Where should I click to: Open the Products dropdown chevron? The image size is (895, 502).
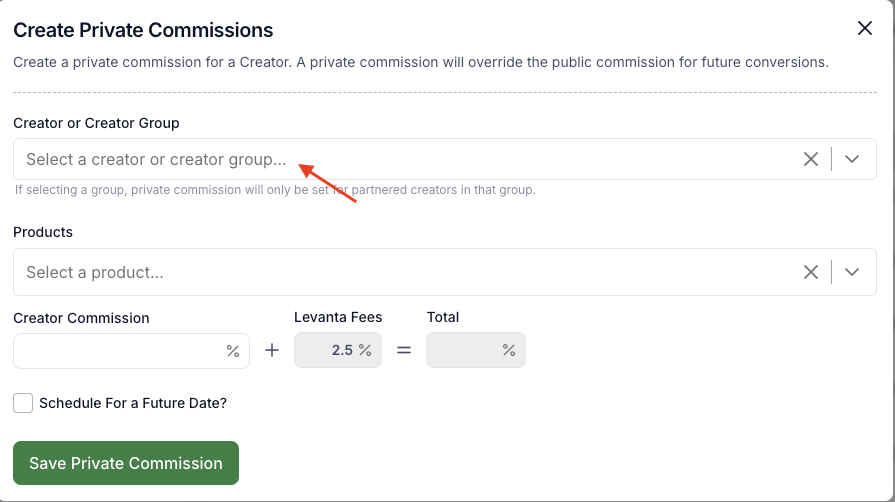(852, 272)
